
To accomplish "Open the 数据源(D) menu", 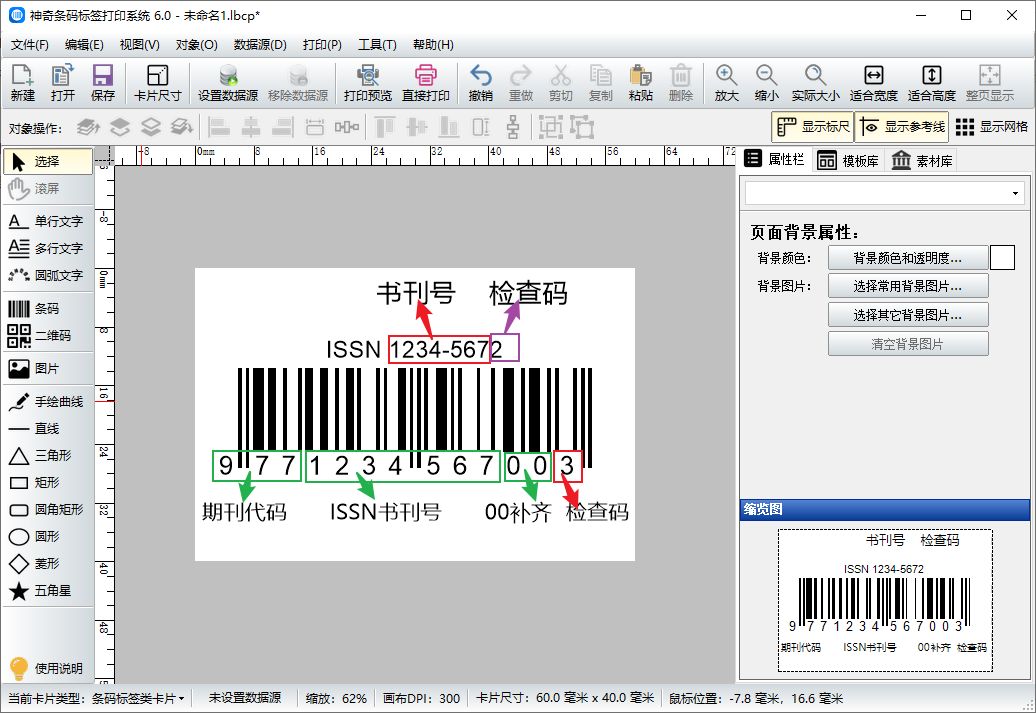I will (260, 45).
